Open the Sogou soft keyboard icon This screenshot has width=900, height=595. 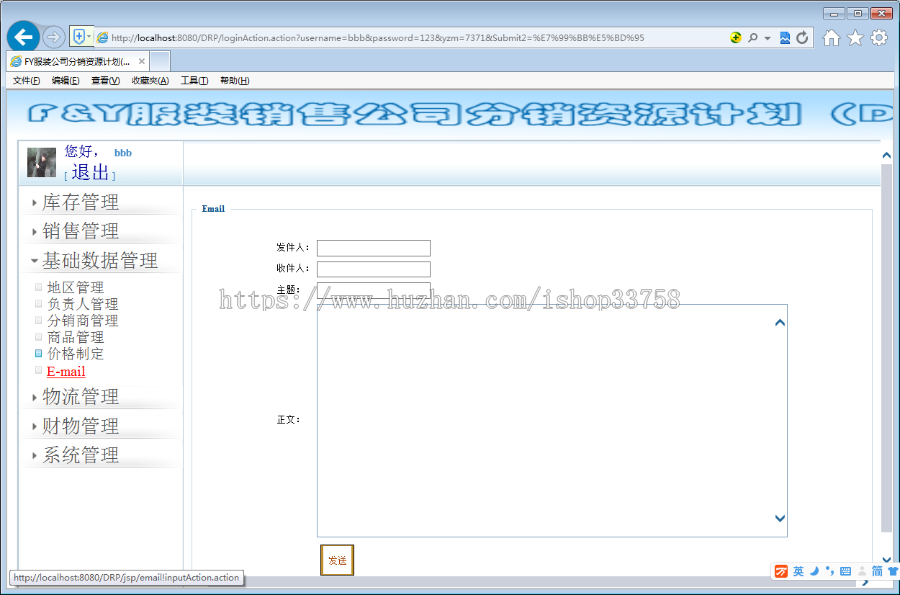click(845, 571)
